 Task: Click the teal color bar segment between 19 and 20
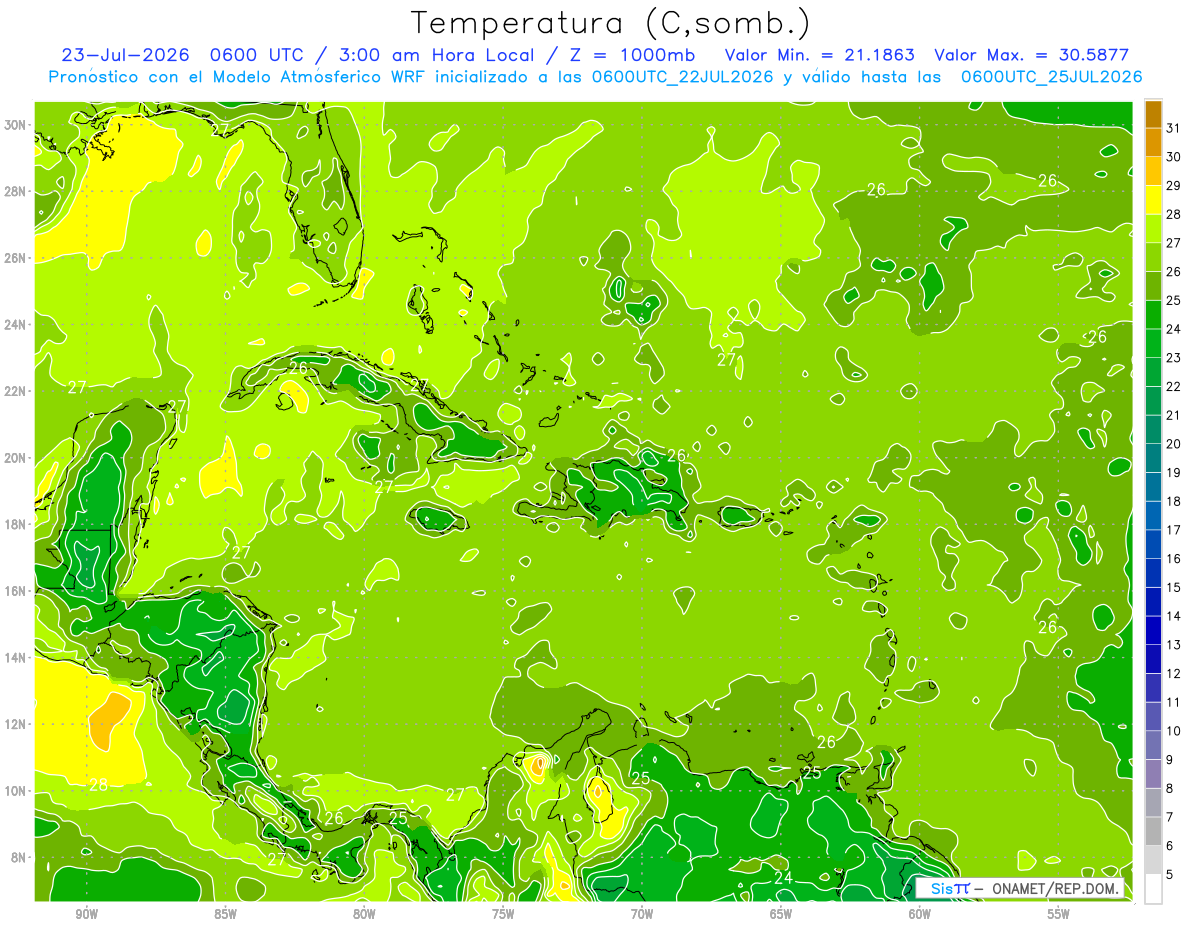(1153, 458)
